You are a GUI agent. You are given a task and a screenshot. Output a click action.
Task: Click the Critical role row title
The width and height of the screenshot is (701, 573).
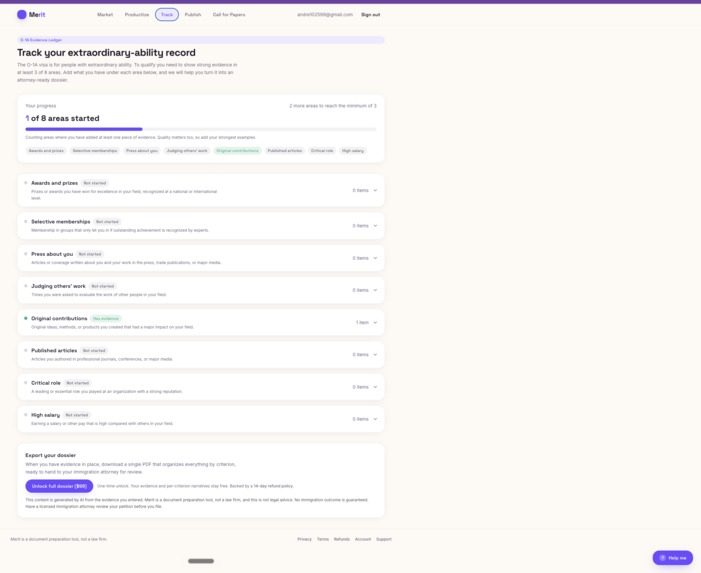[x=46, y=383]
